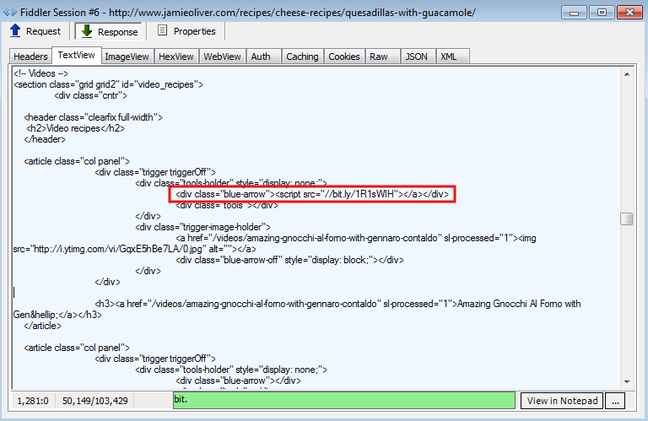The width and height of the screenshot is (648, 421).
Task: Click the scrollbar up arrow in TextView
Action: coord(627,74)
